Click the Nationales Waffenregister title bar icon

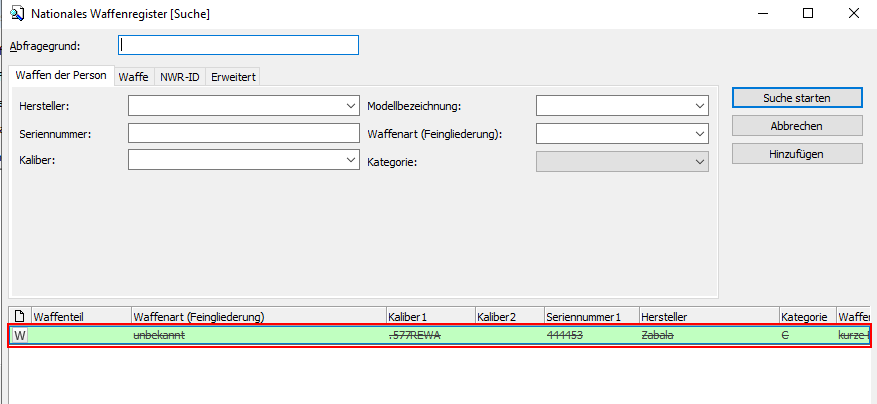point(16,14)
